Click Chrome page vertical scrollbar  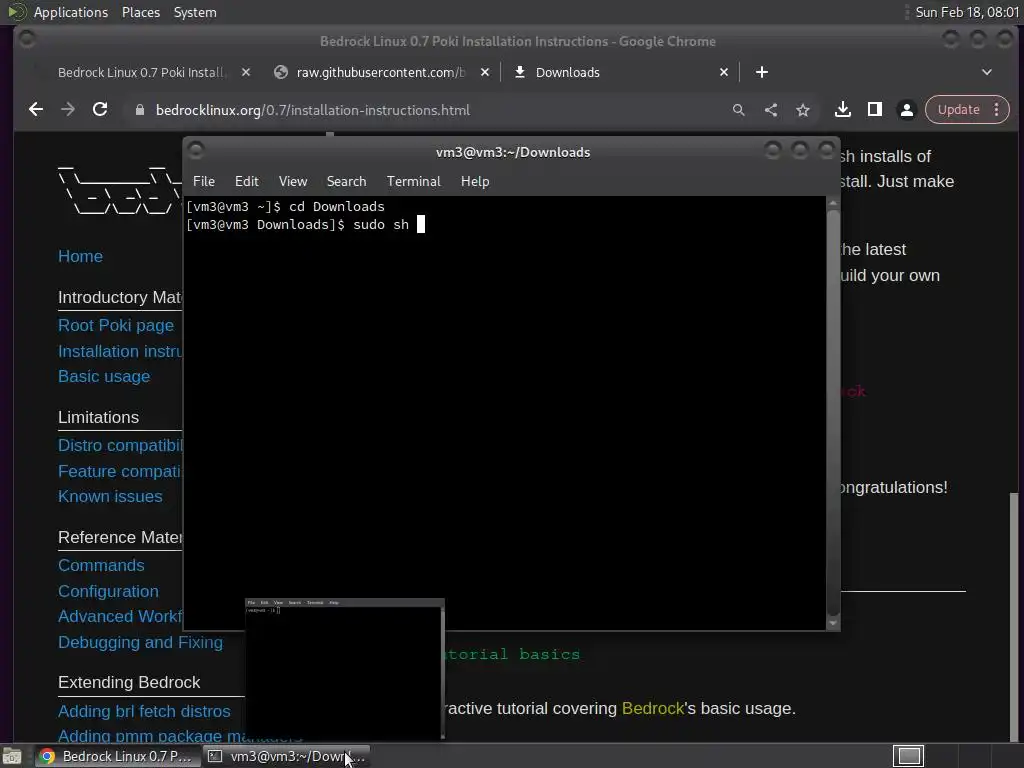pyautogui.click(x=1014, y=617)
